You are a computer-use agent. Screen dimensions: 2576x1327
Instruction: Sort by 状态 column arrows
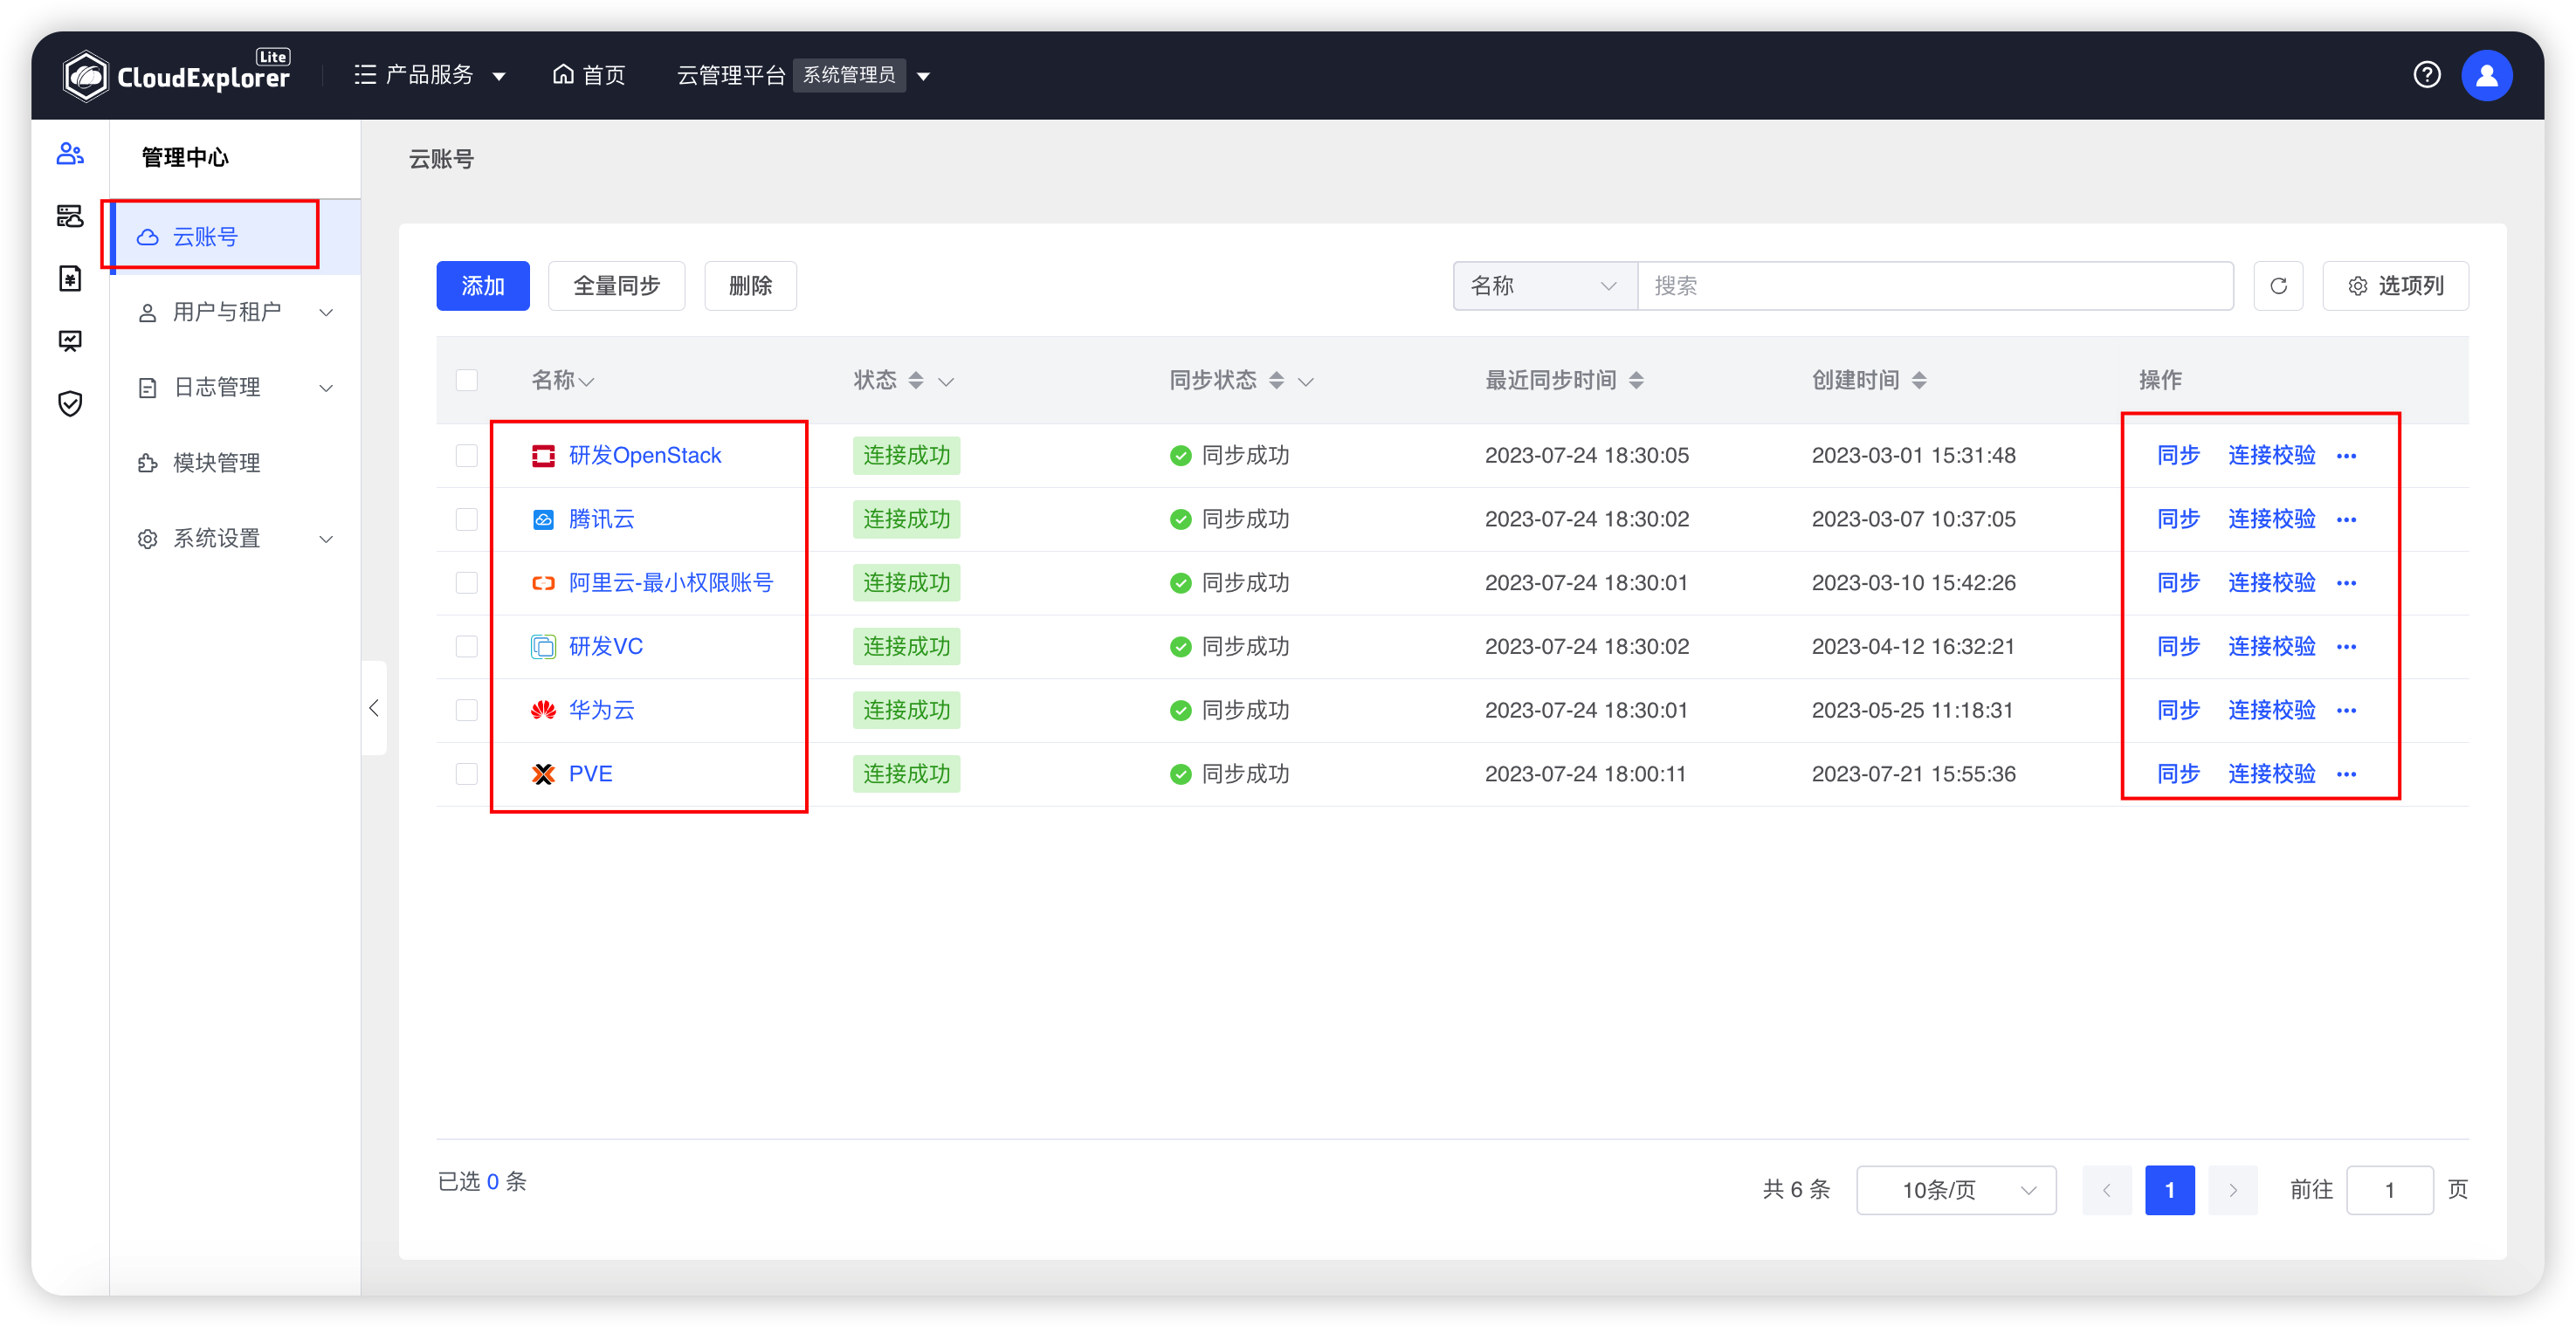(916, 380)
